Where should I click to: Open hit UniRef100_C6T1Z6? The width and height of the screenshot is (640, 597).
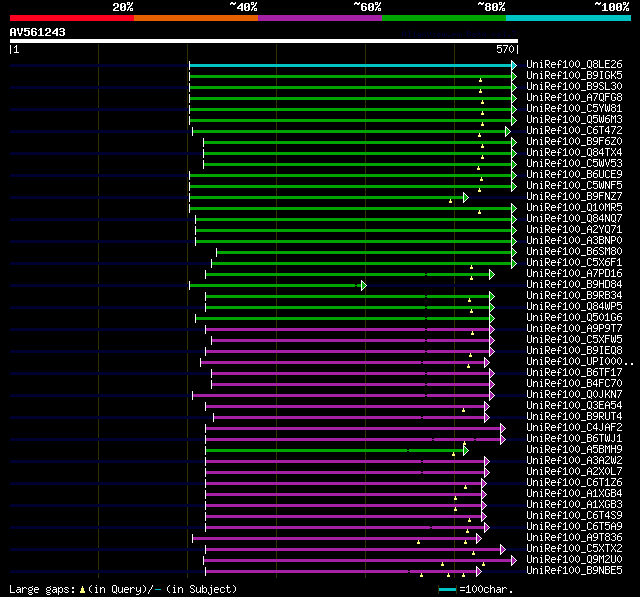(x=574, y=483)
